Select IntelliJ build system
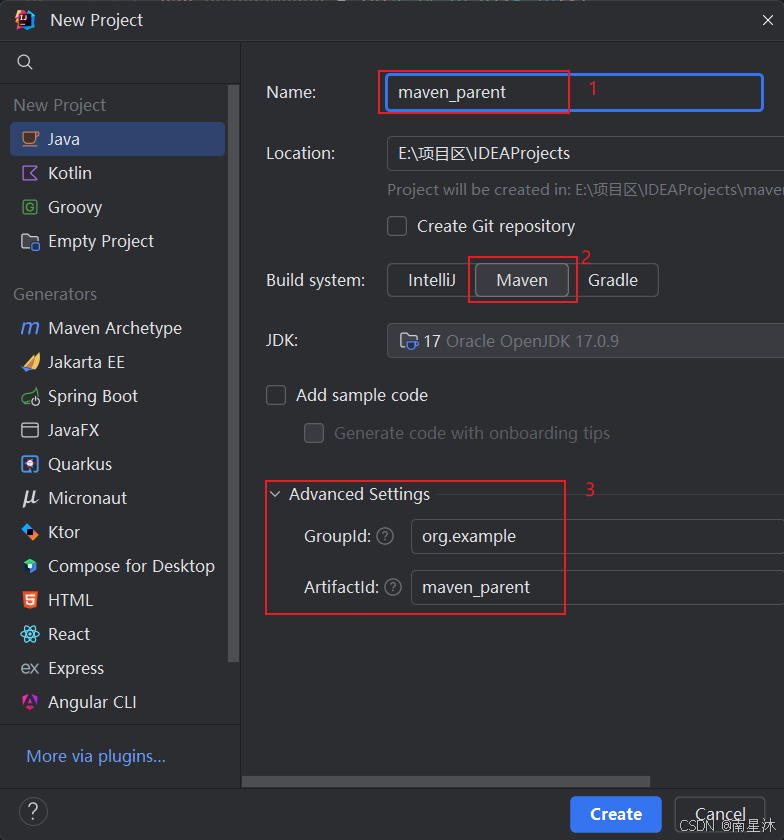 (x=431, y=280)
